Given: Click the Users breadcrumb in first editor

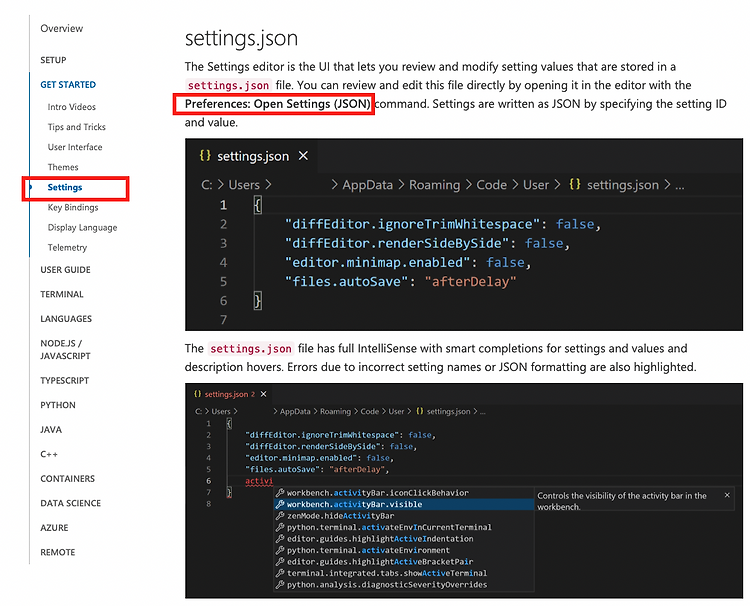Looking at the screenshot, I should [244, 185].
